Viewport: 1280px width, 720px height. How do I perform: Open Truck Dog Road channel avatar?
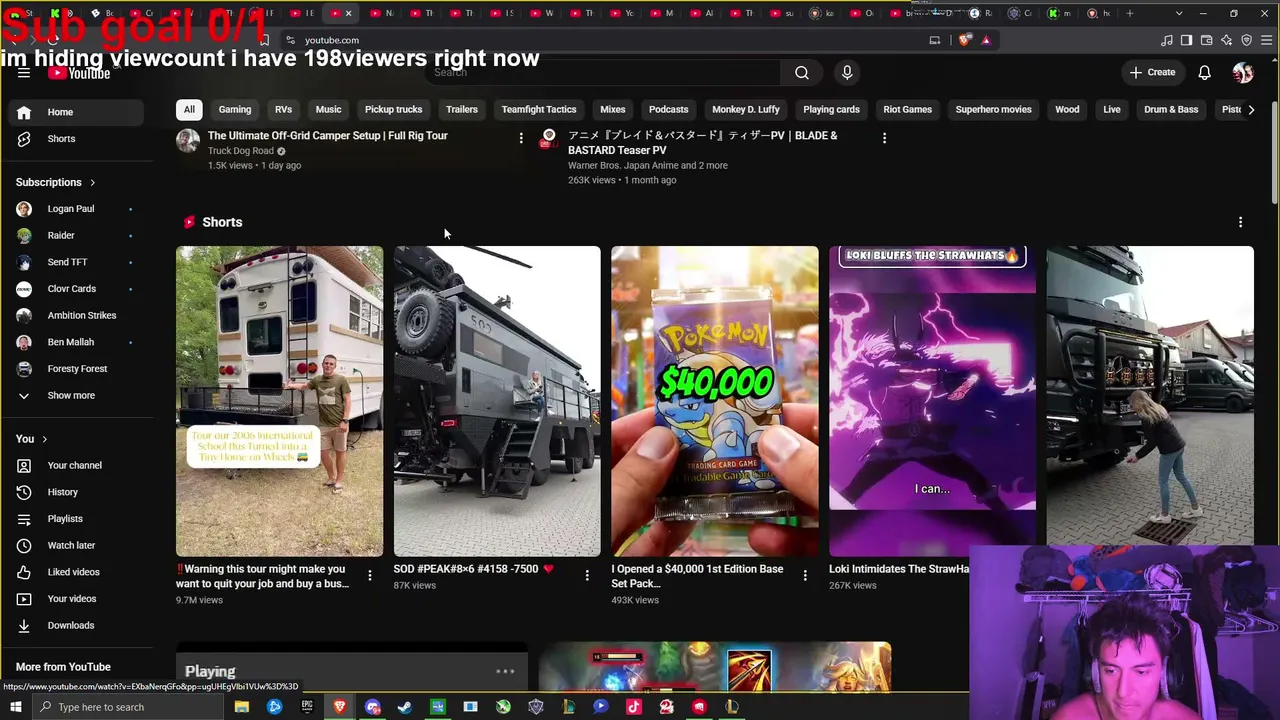coord(188,140)
